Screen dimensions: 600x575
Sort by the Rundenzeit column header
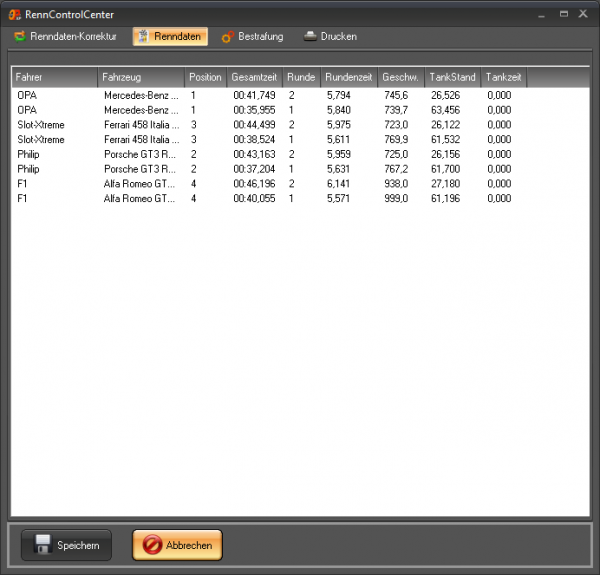coord(349,77)
